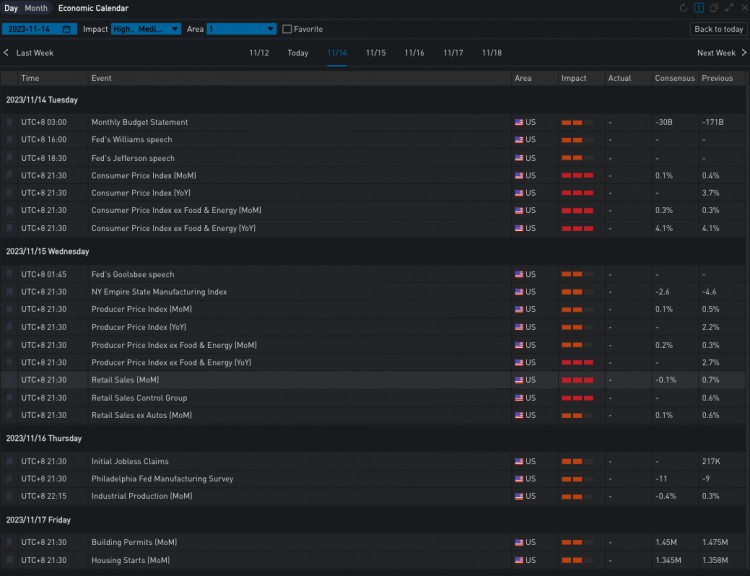The width and height of the screenshot is (750, 576).
Task: Select the 11/15 date tab
Action: [376, 53]
